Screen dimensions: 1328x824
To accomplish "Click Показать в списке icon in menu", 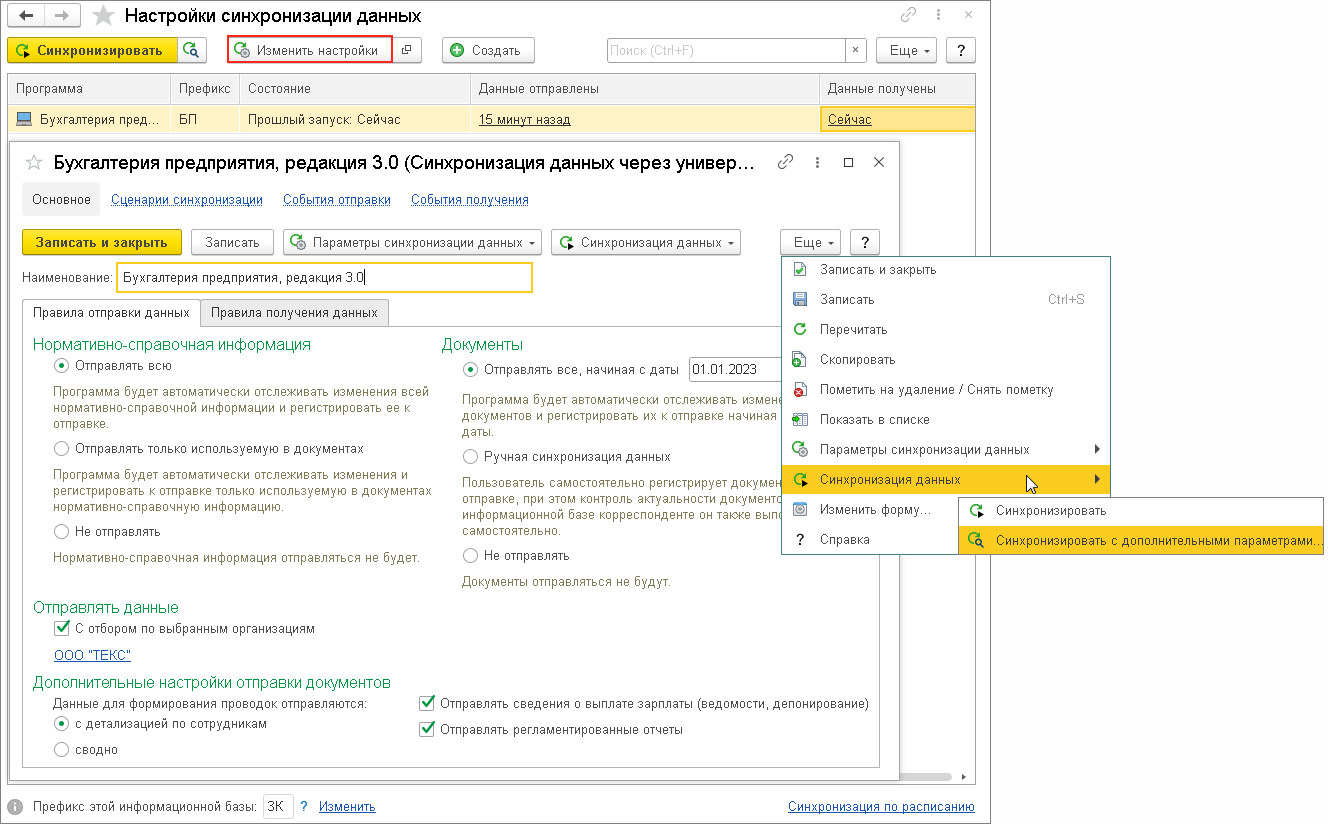I will pyautogui.click(x=800, y=419).
